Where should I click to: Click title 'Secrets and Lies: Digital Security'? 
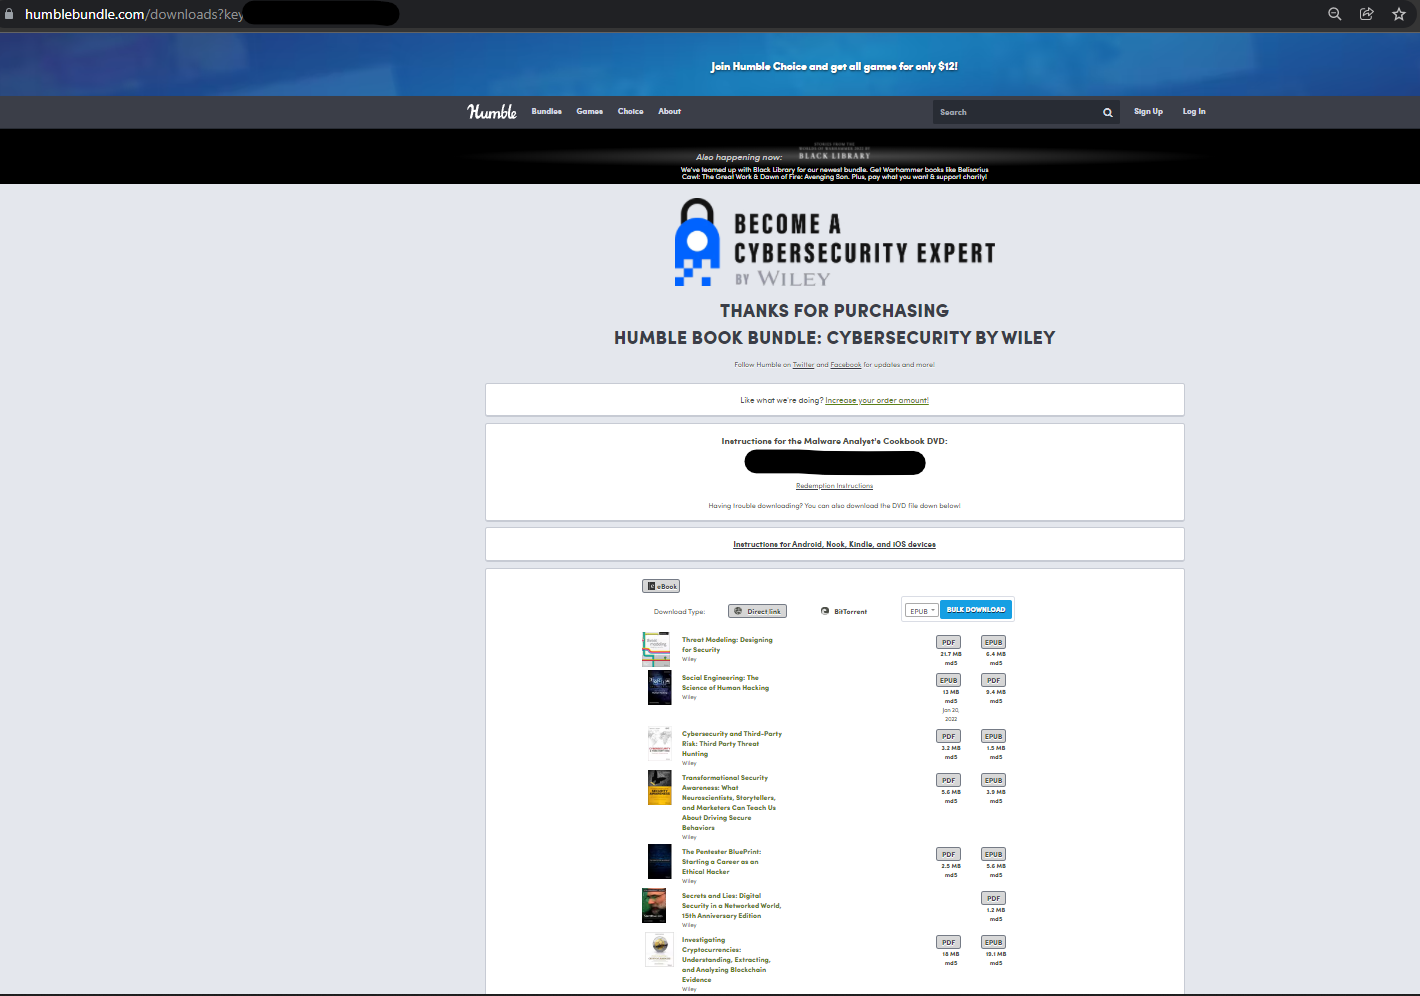tap(731, 906)
